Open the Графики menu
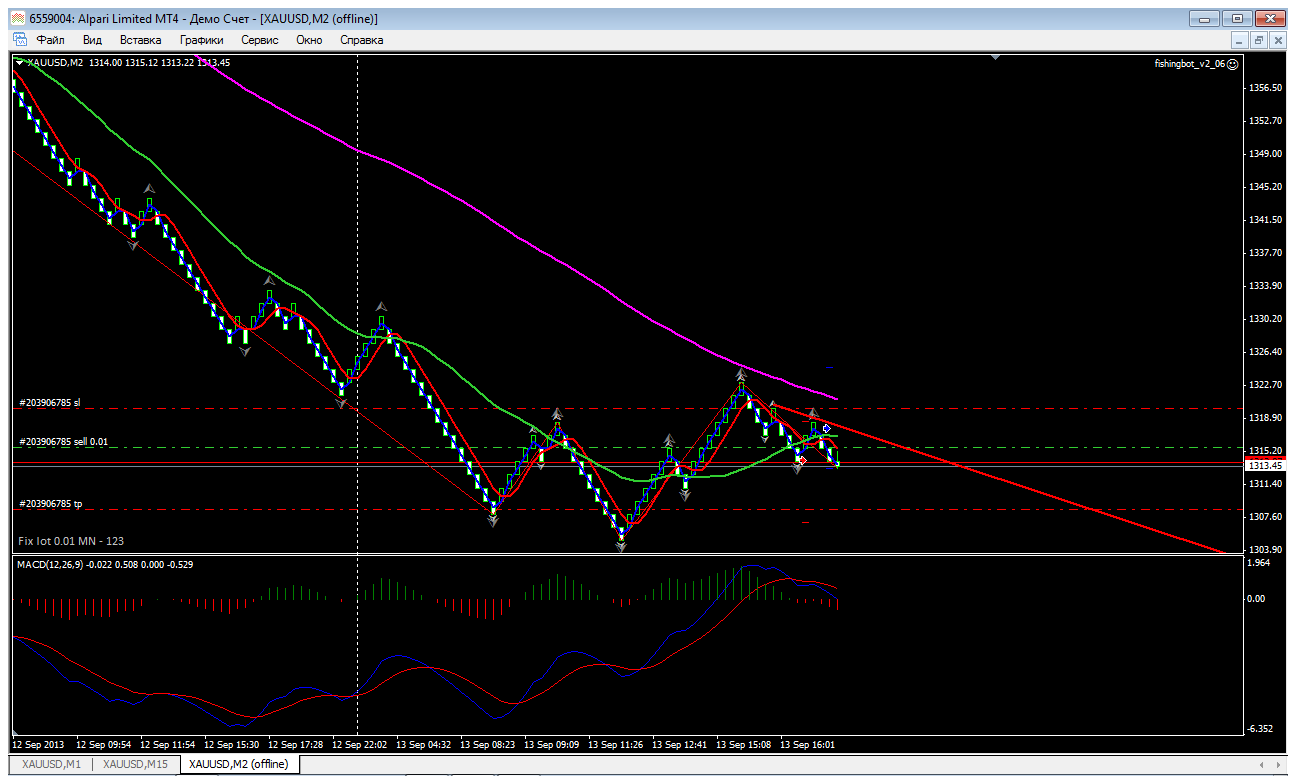 click(202, 40)
